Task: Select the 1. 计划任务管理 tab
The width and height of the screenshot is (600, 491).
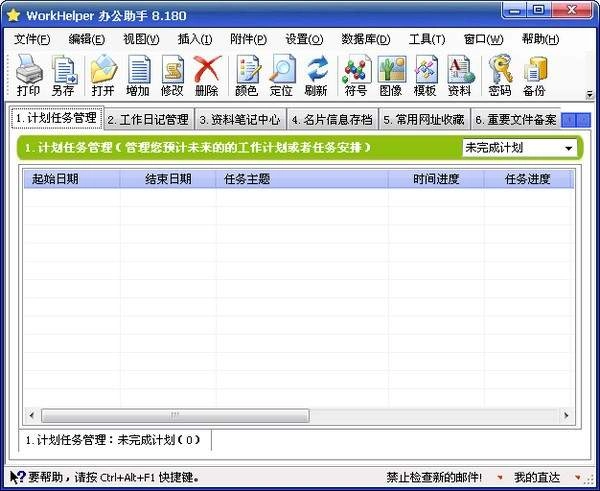Action: click(x=56, y=118)
